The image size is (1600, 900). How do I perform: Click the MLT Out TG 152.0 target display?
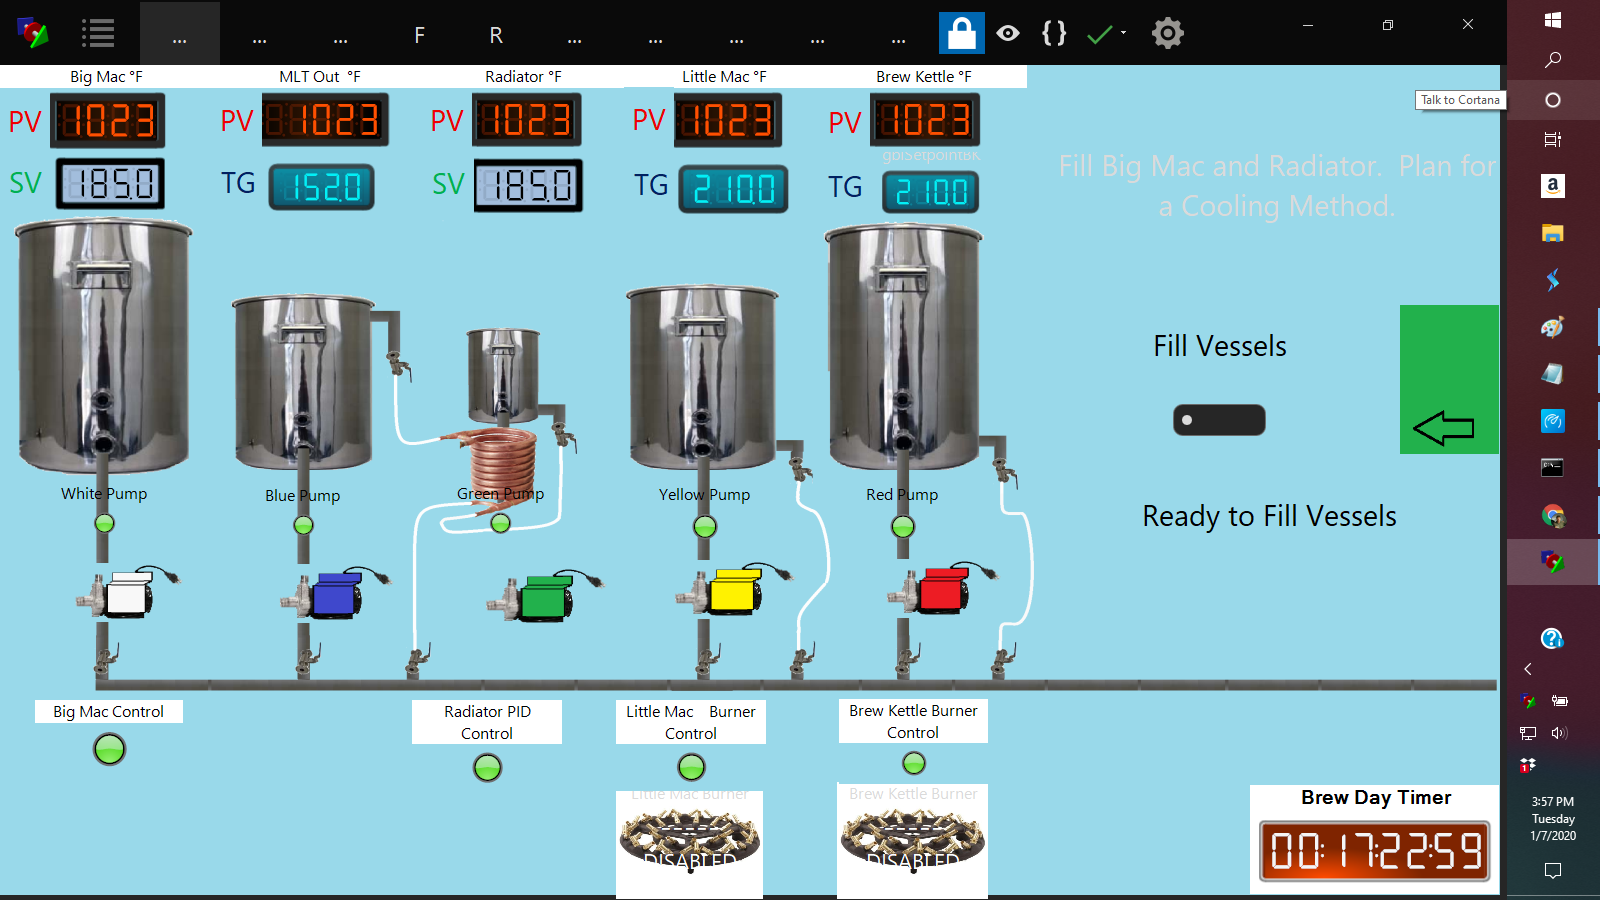click(322, 187)
